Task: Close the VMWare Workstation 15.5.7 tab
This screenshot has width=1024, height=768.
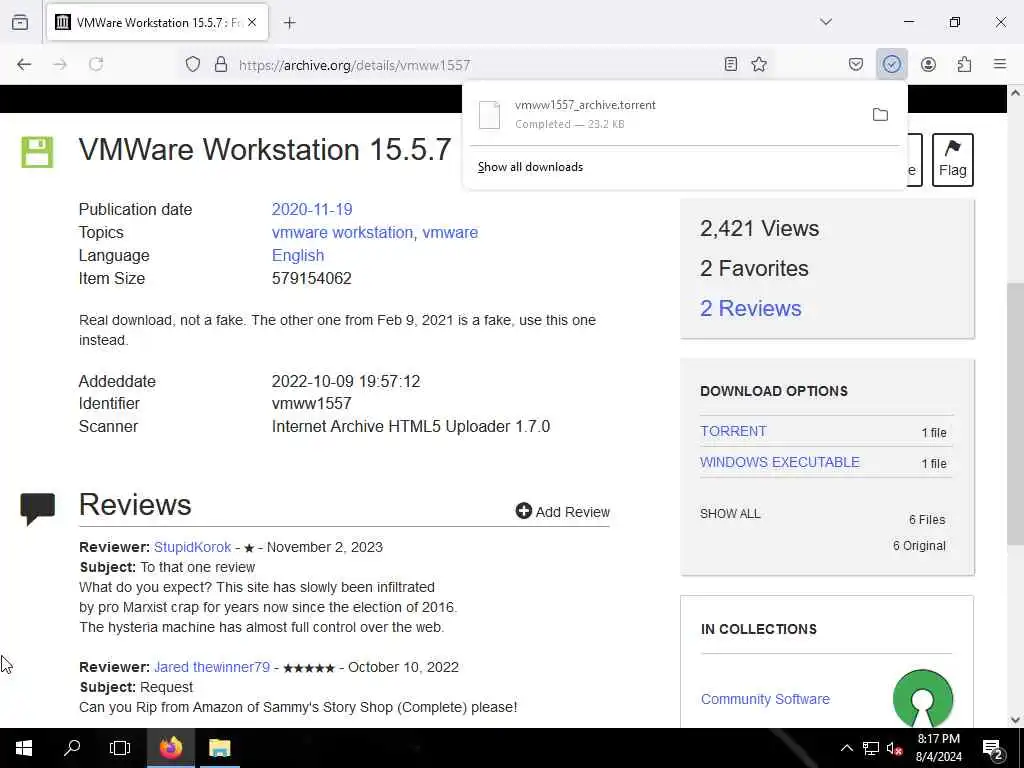Action: point(252,22)
